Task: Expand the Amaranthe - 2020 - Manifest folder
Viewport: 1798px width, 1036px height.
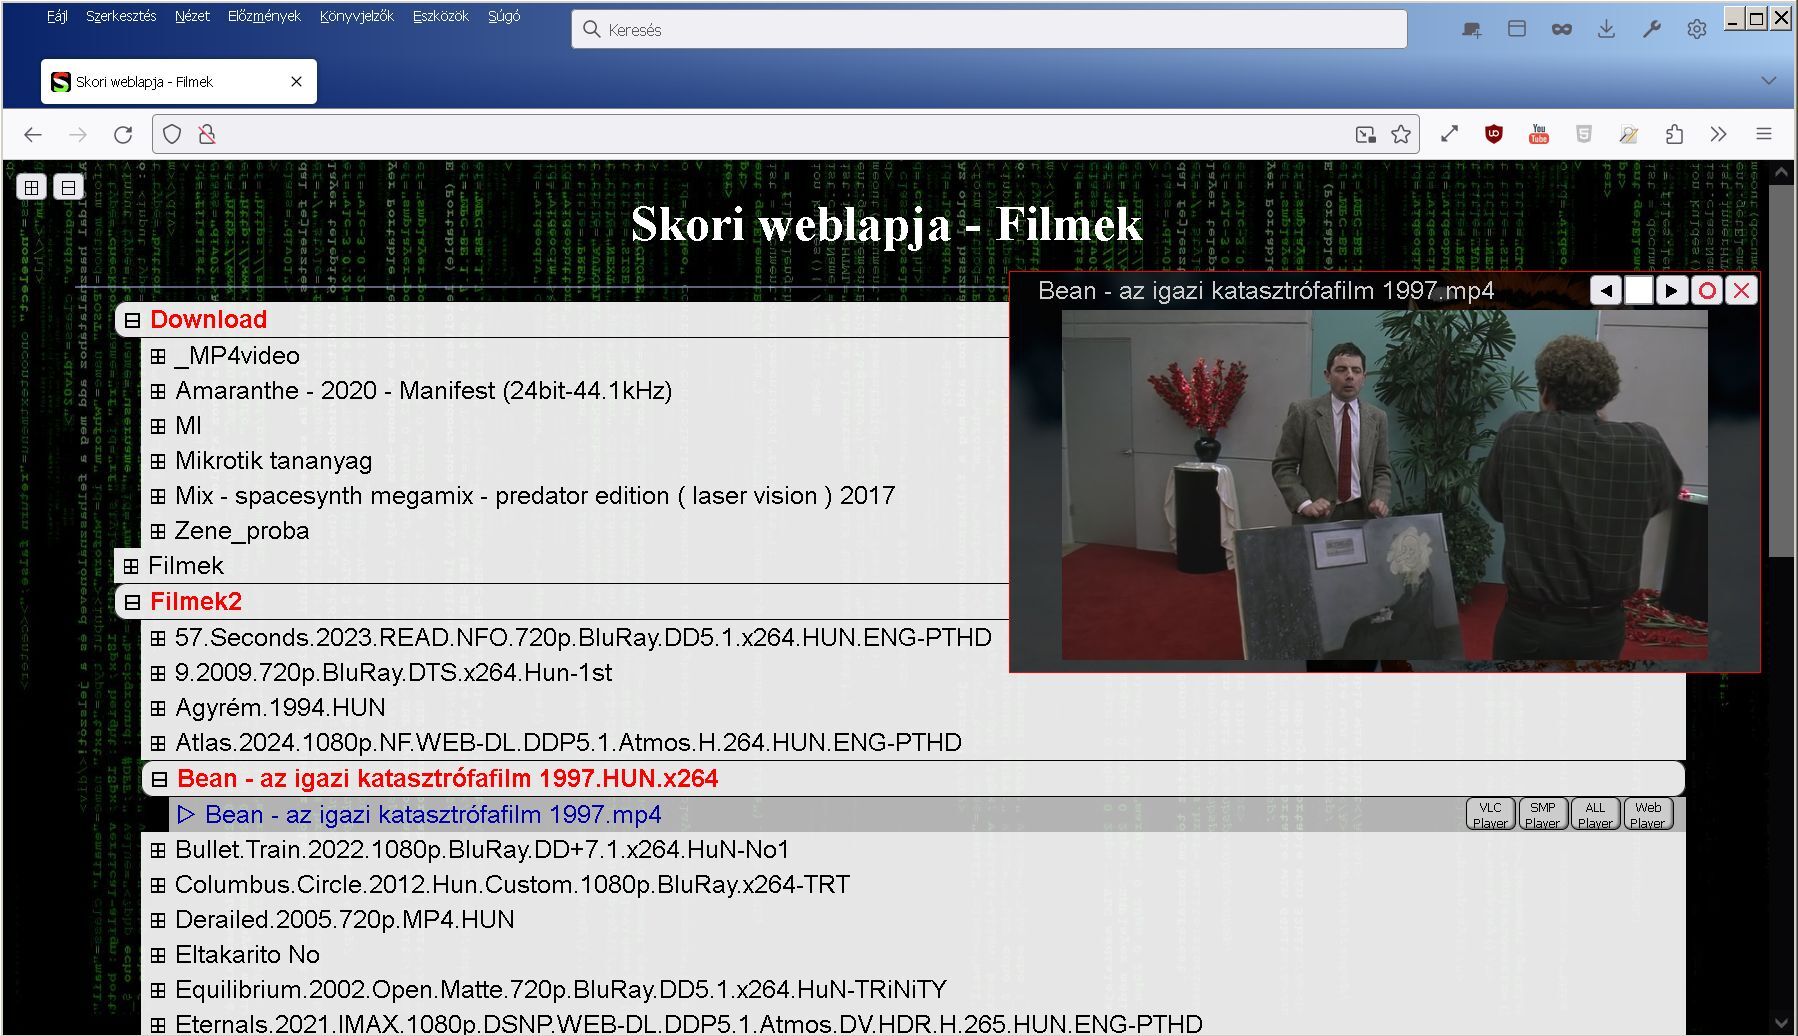Action: coord(158,391)
